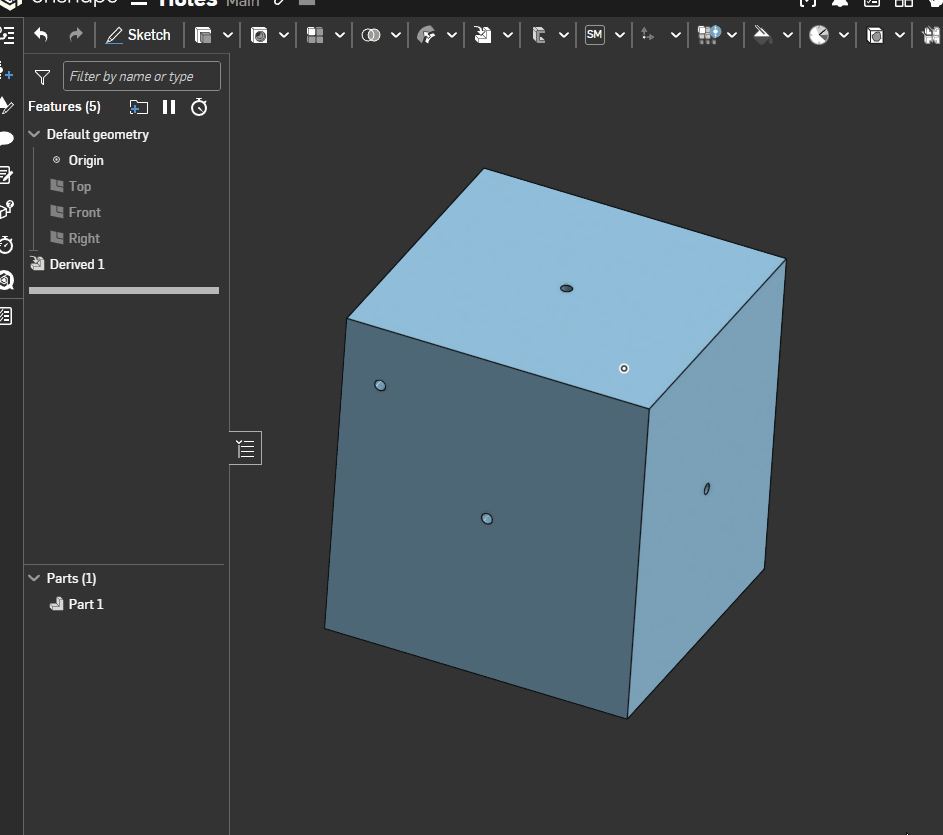Select the Sheet metal SM tool
Viewport: 943px width, 835px height.
[595, 35]
